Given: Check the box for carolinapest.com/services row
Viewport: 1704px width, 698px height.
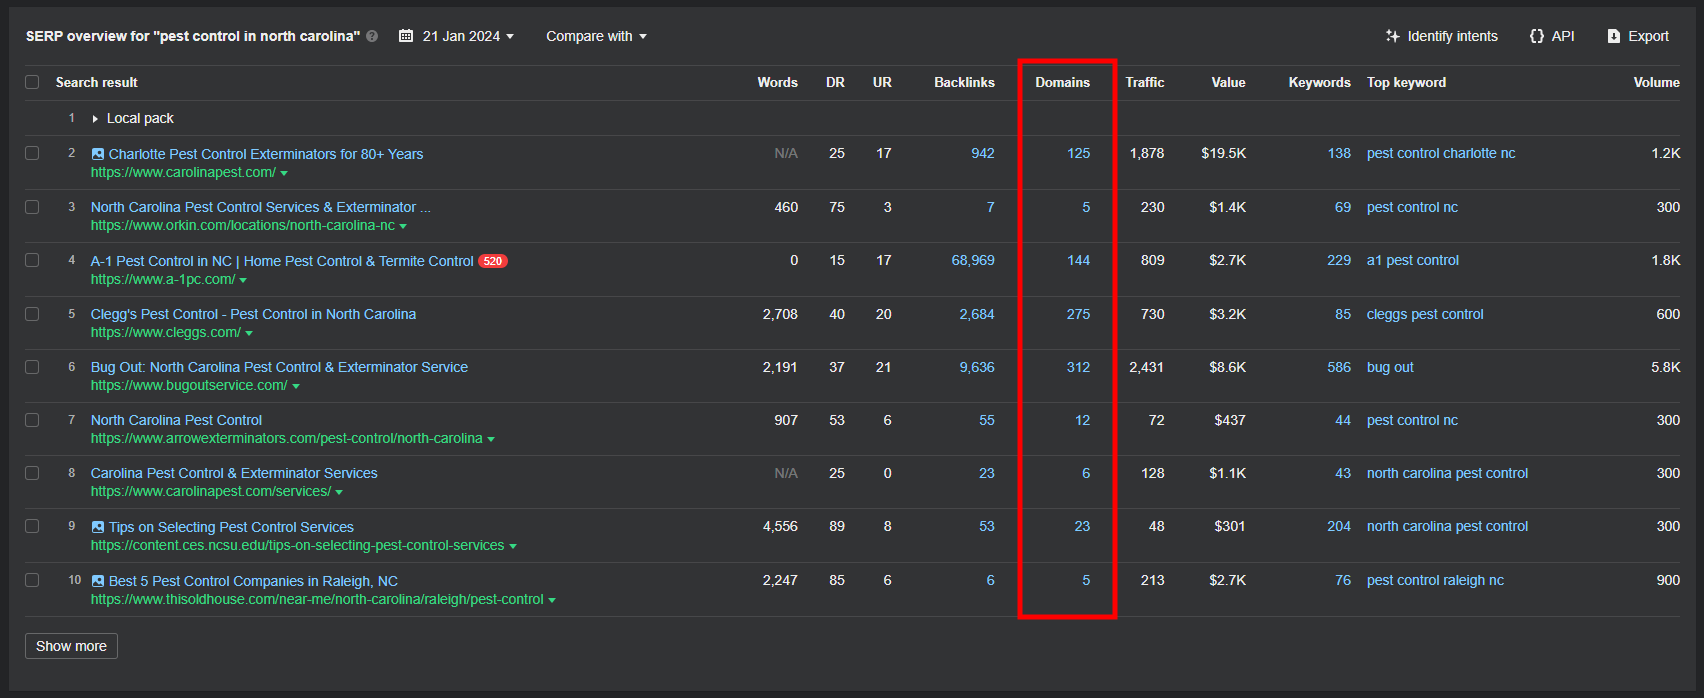Looking at the screenshot, I should pyautogui.click(x=32, y=473).
